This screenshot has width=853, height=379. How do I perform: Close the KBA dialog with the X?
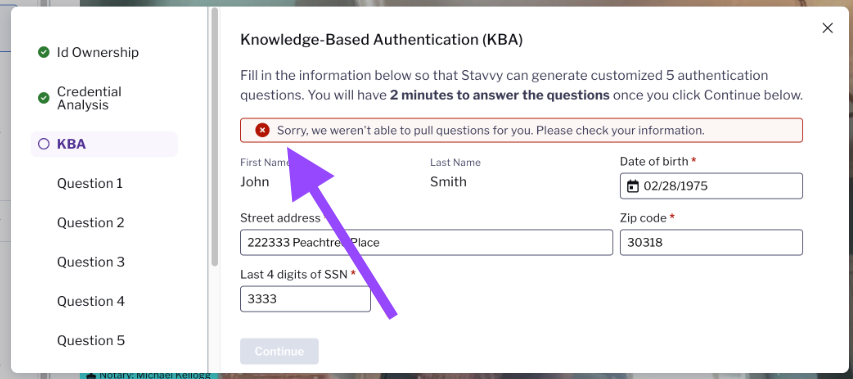(x=827, y=28)
